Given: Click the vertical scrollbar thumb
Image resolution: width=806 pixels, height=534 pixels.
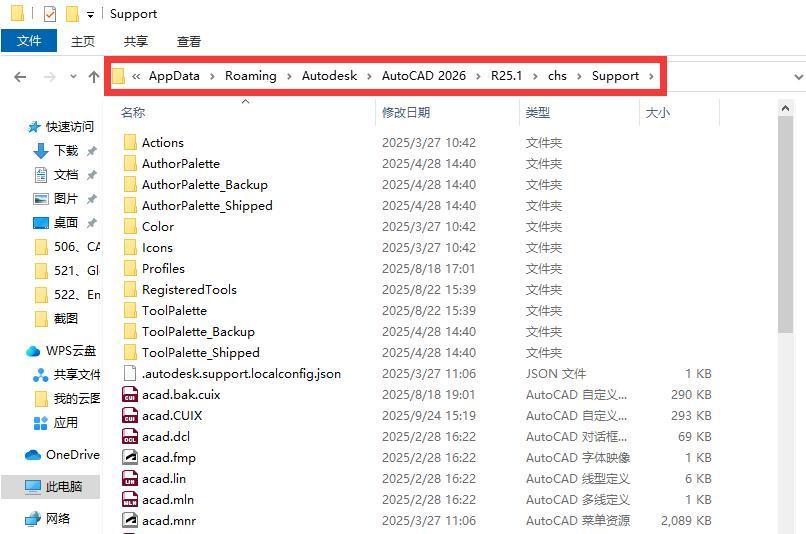Looking at the screenshot, I should pyautogui.click(x=785, y=225).
